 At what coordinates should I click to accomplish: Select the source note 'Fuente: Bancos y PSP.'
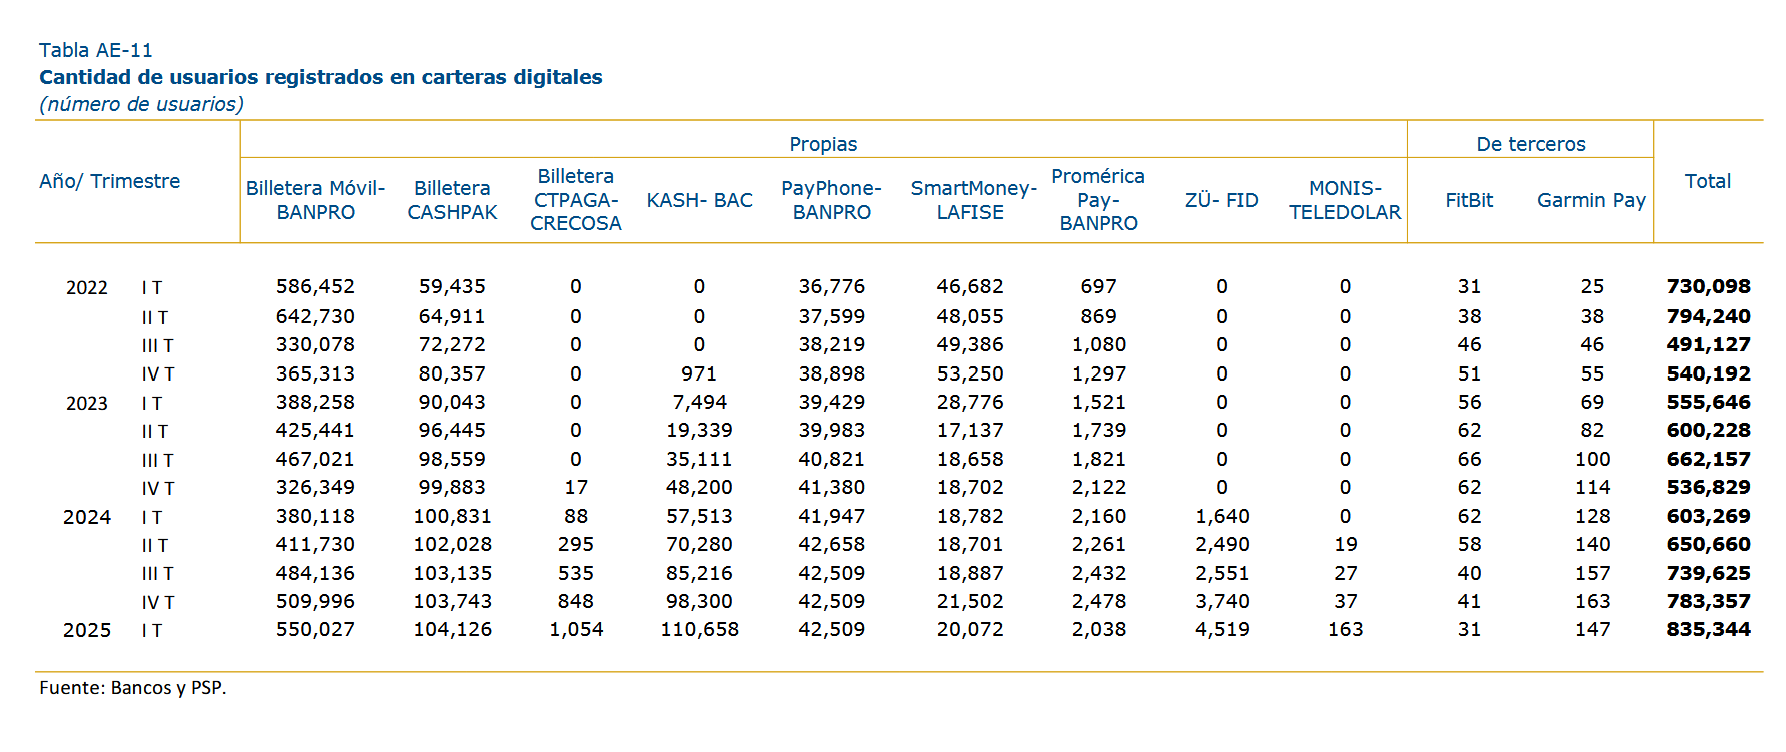pyautogui.click(x=133, y=688)
